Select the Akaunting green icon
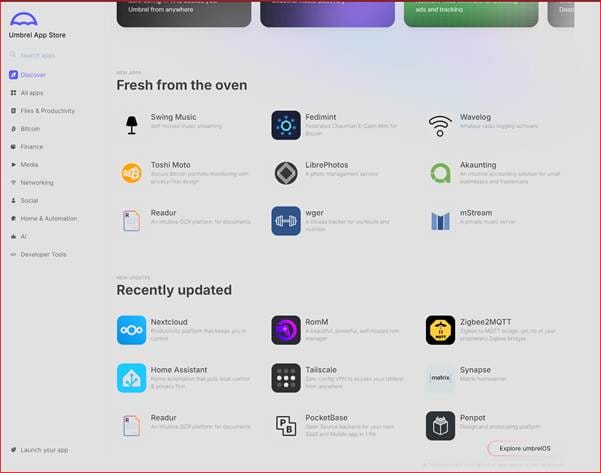This screenshot has height=473, width=601. click(x=440, y=173)
